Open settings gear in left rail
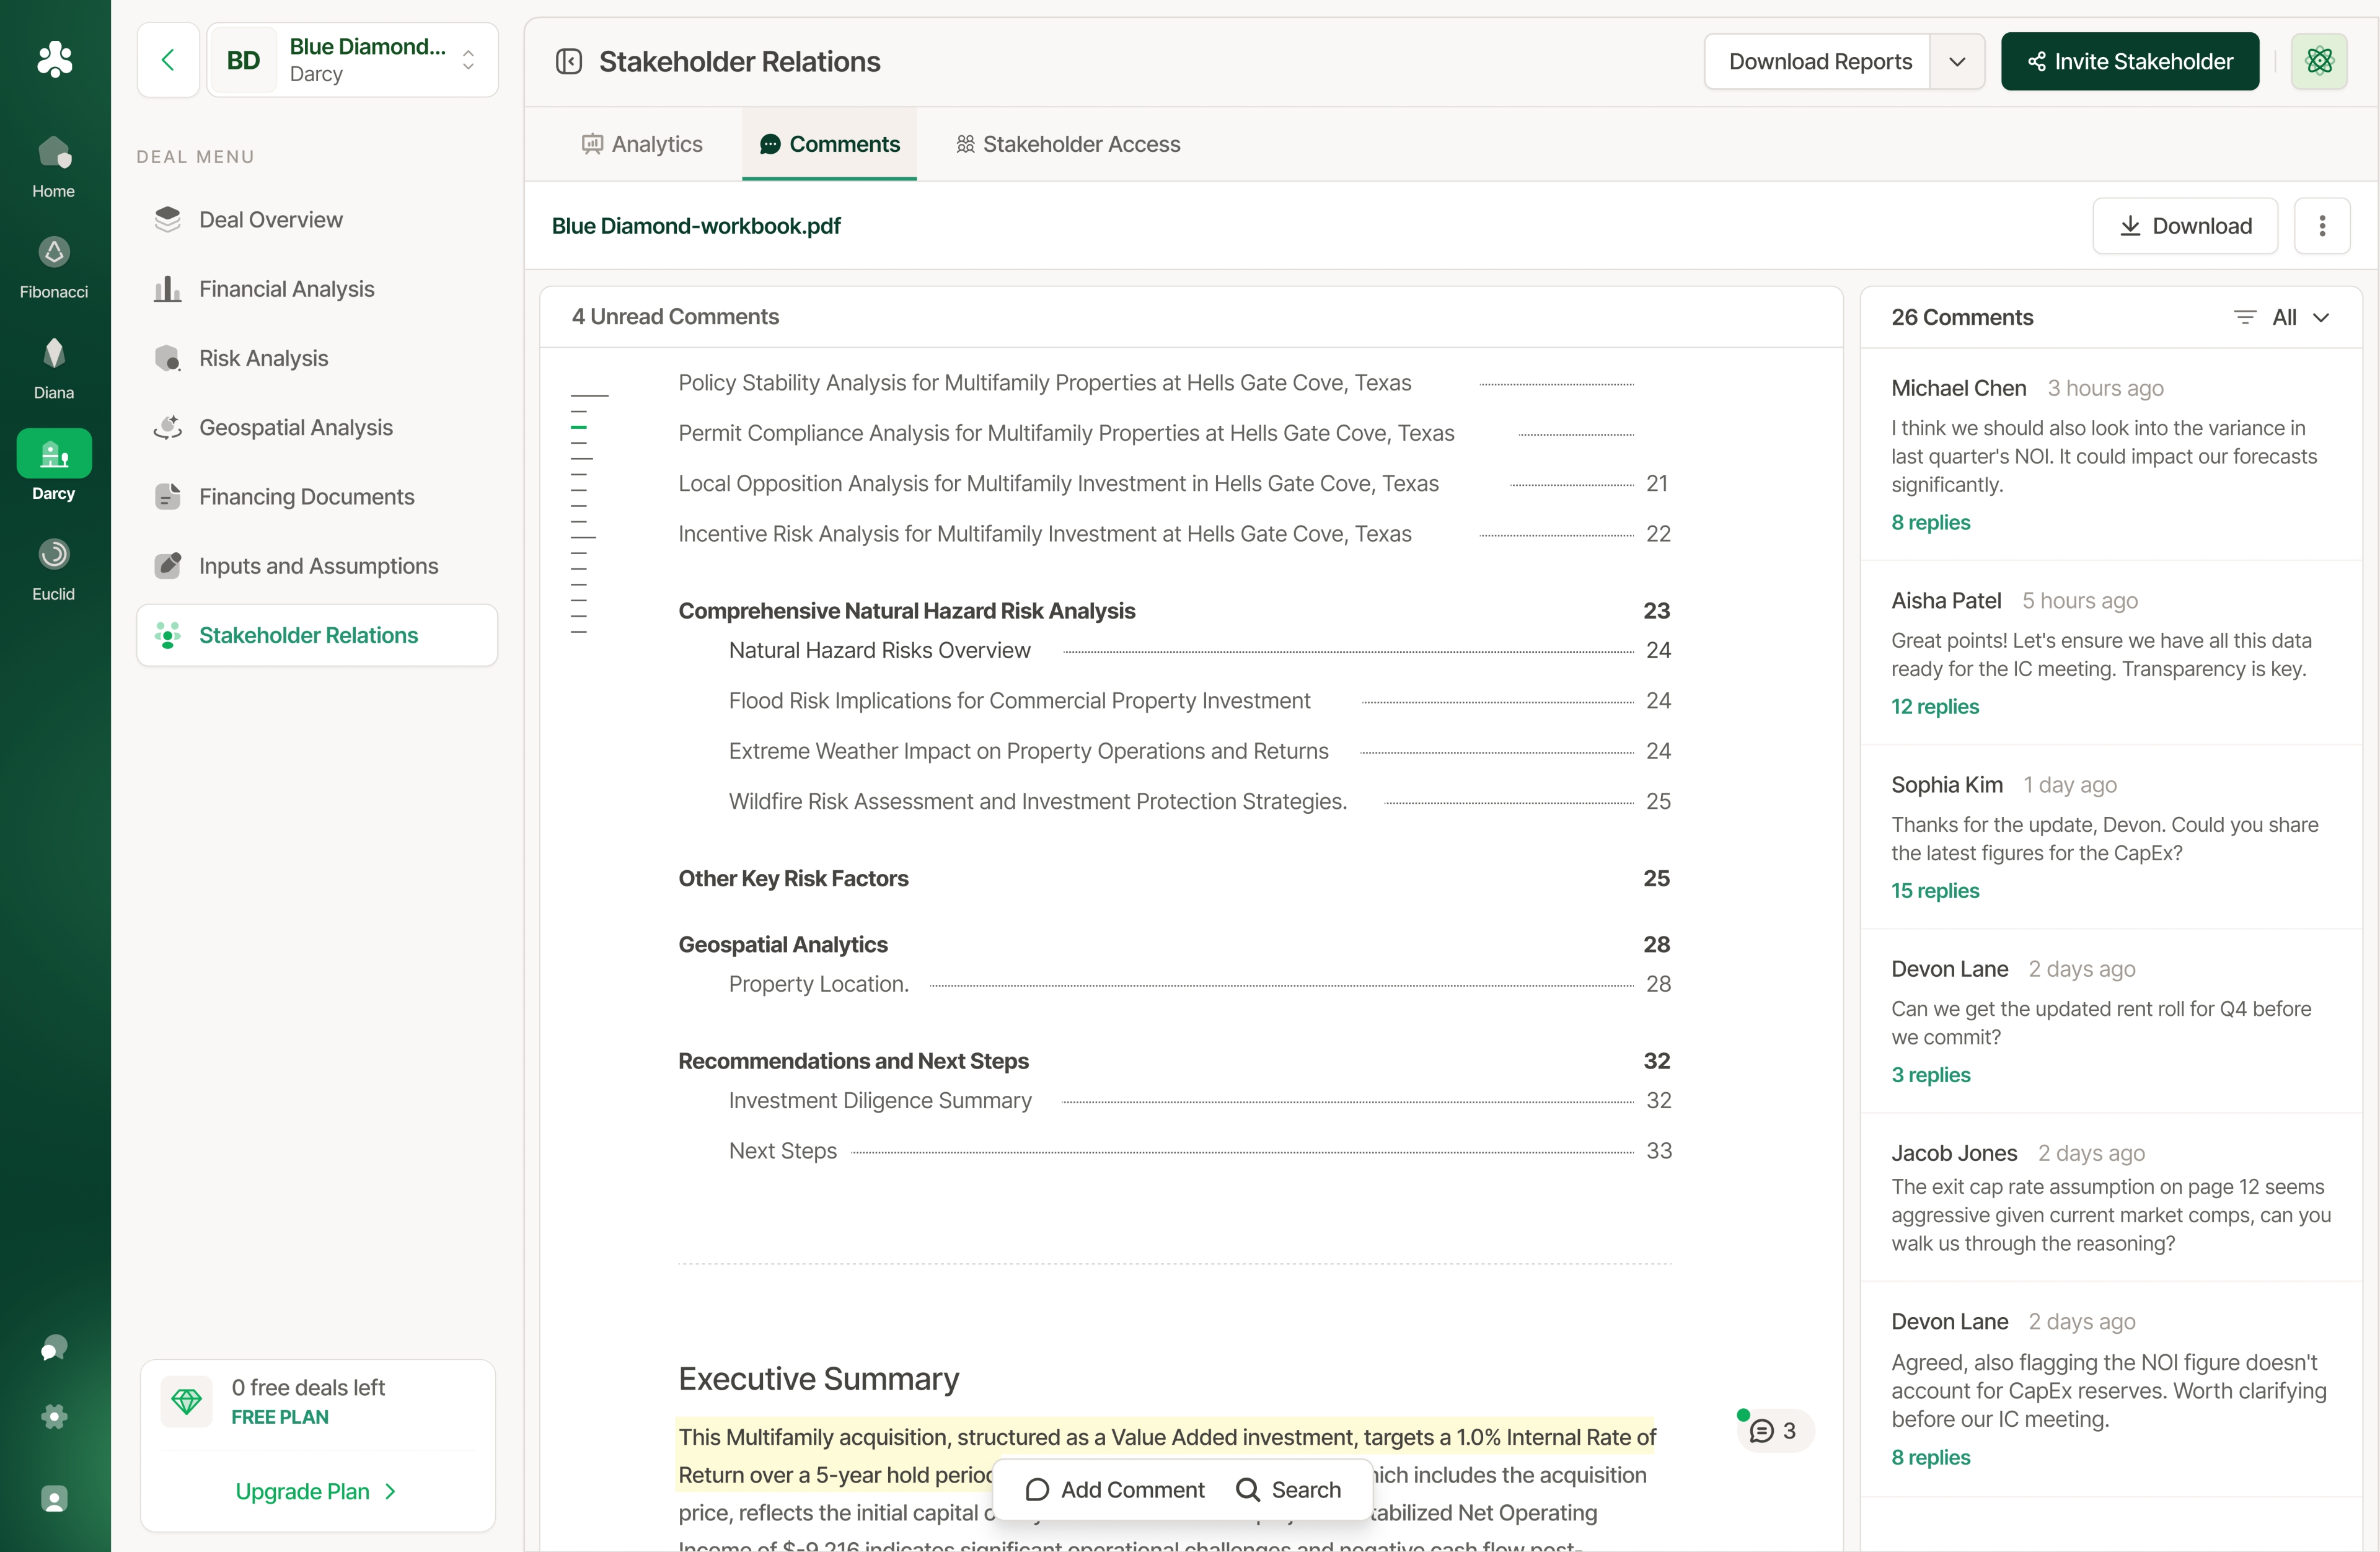 54,1416
